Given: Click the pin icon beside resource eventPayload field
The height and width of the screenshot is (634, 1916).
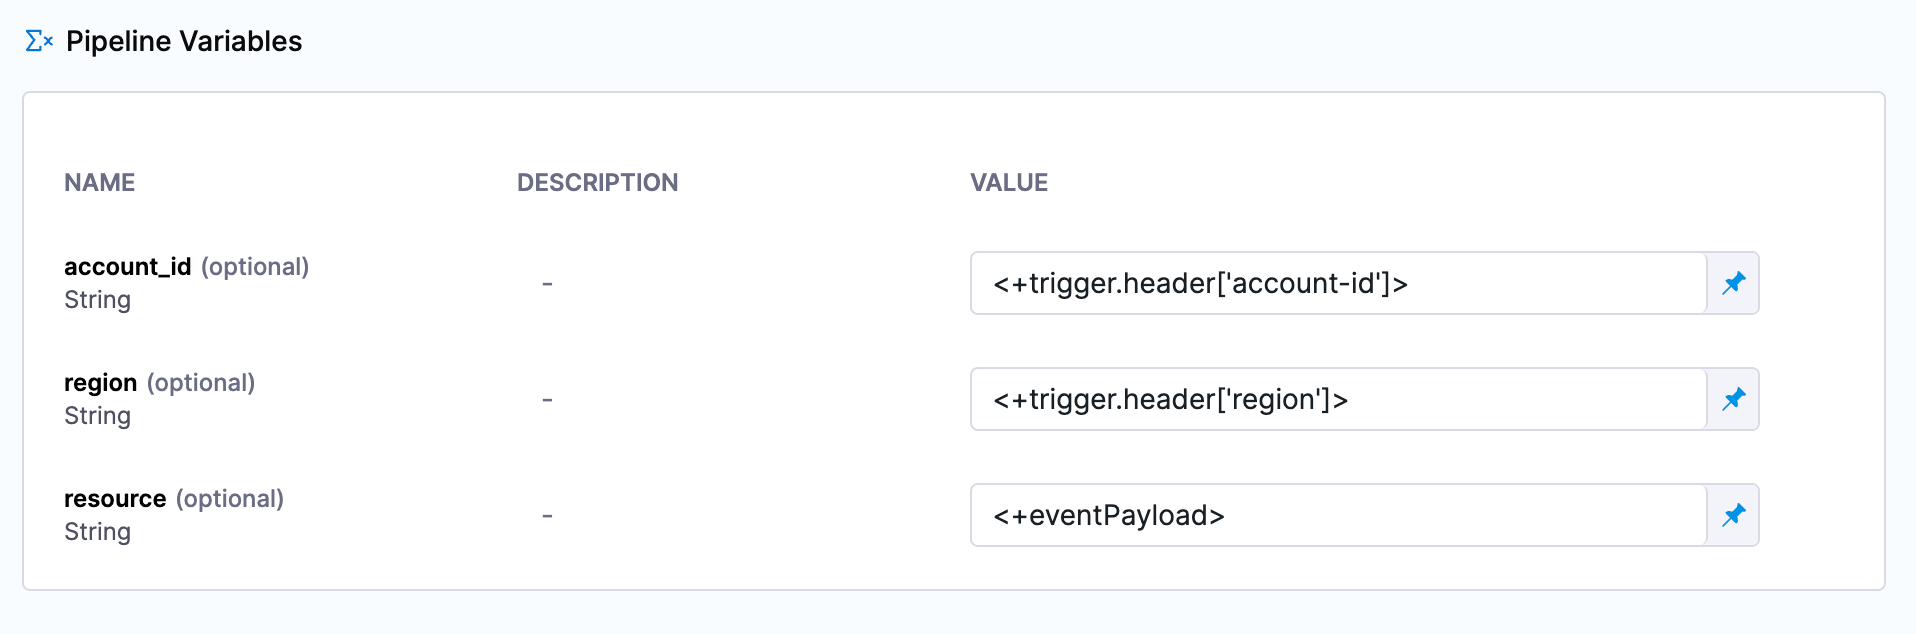Looking at the screenshot, I should (x=1733, y=515).
